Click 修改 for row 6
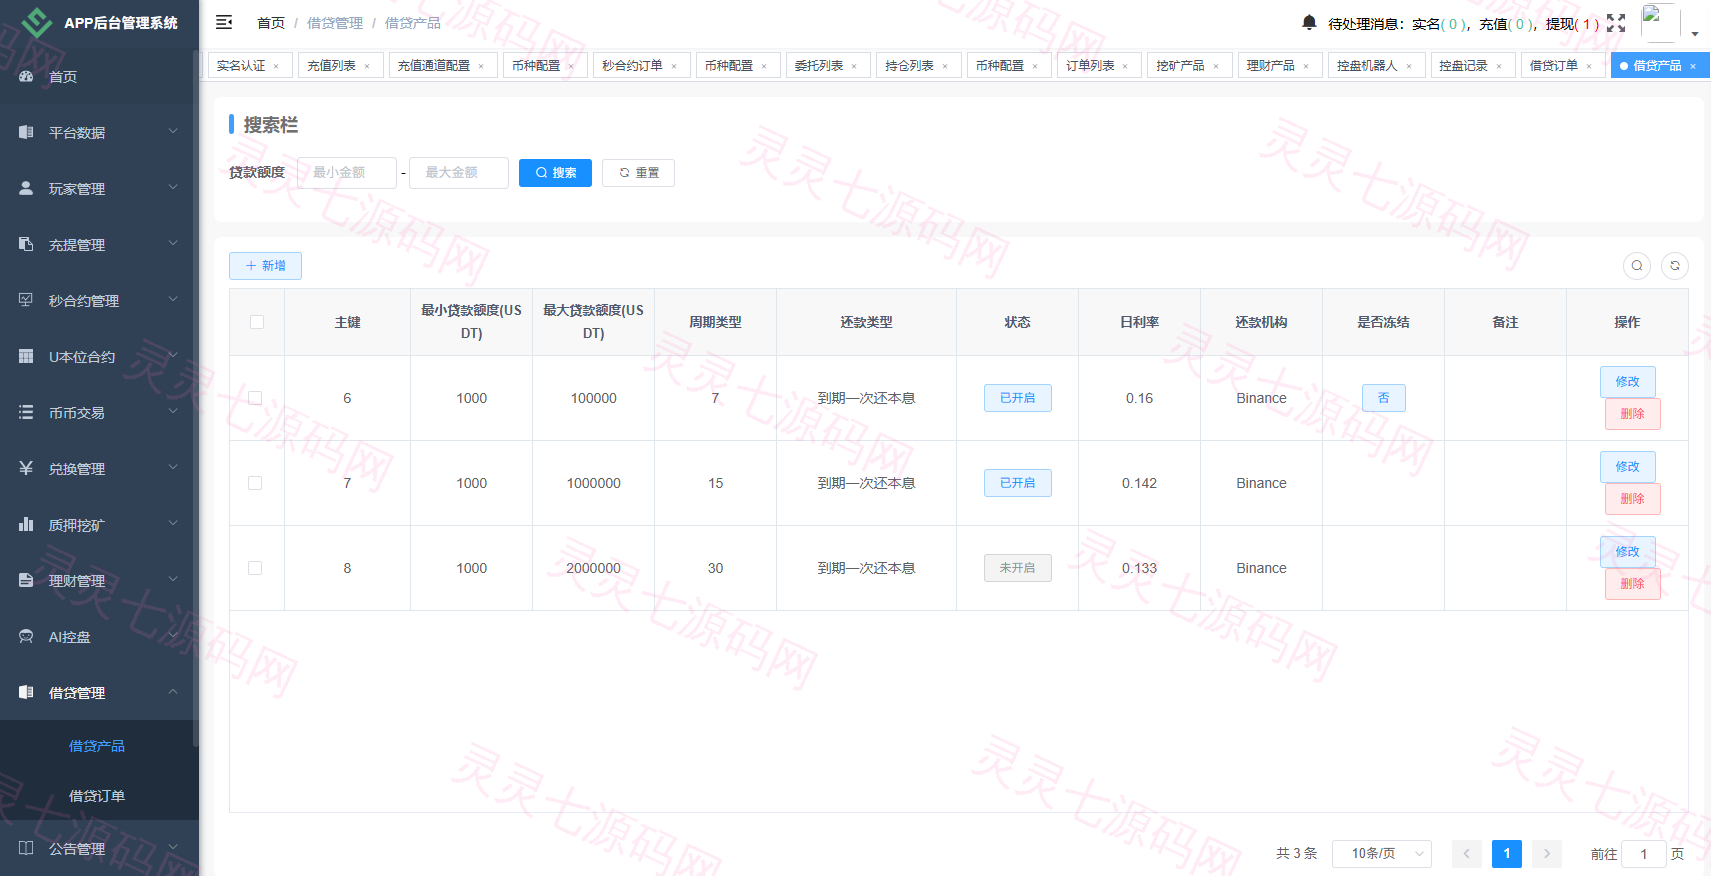 click(1628, 382)
